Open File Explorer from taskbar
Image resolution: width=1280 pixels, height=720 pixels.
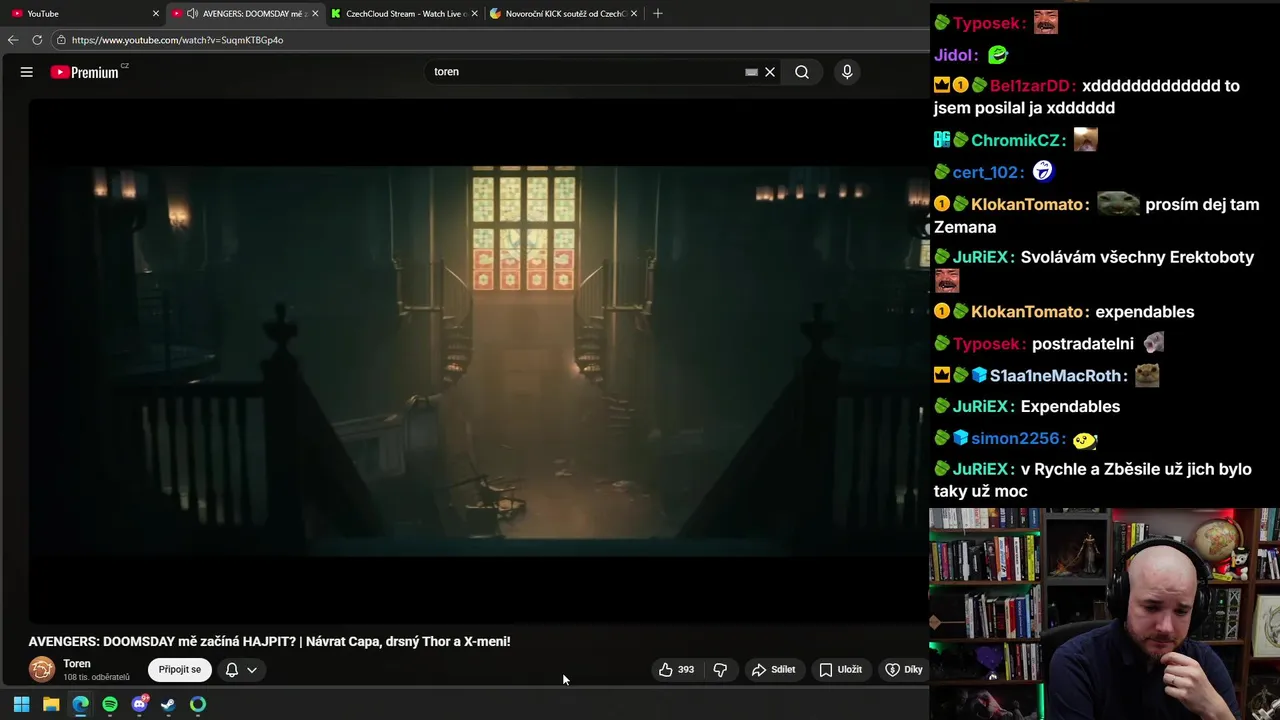[x=51, y=704]
